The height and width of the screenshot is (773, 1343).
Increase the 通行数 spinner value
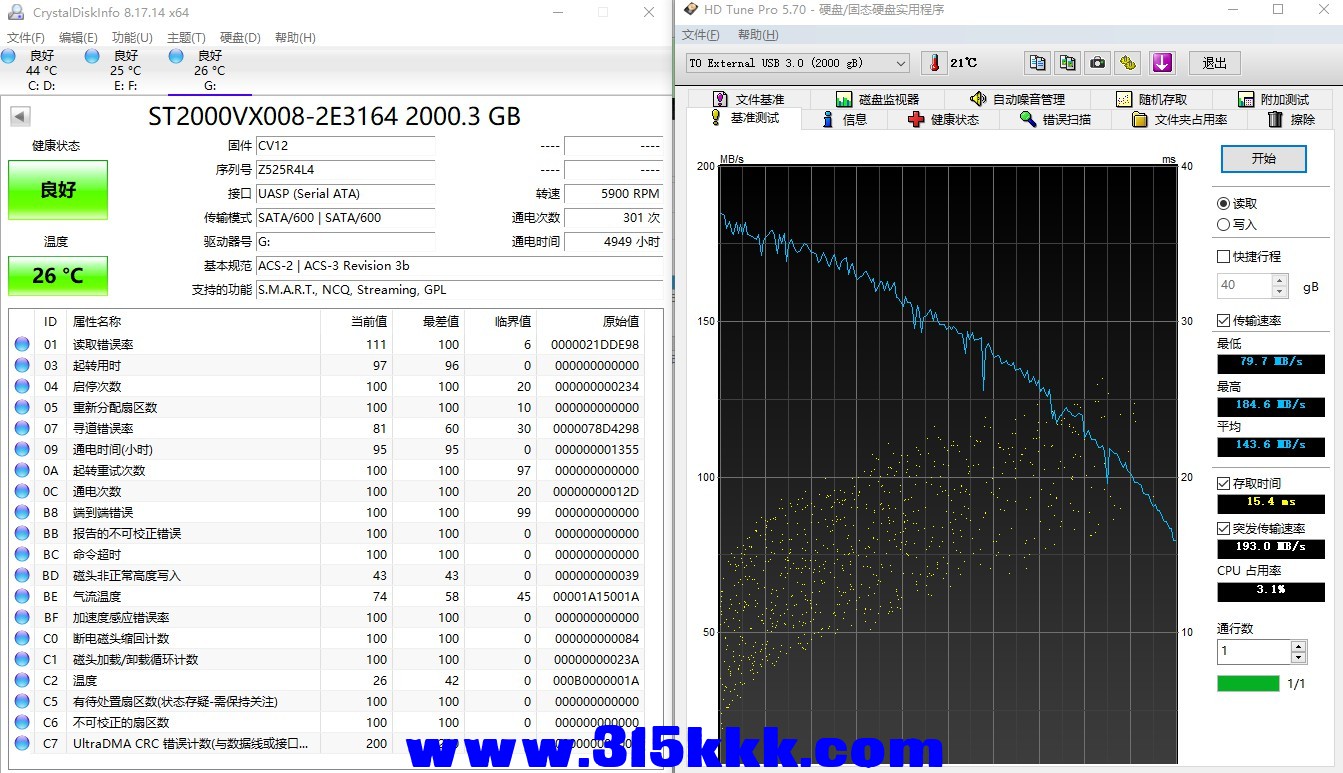pos(1298,646)
